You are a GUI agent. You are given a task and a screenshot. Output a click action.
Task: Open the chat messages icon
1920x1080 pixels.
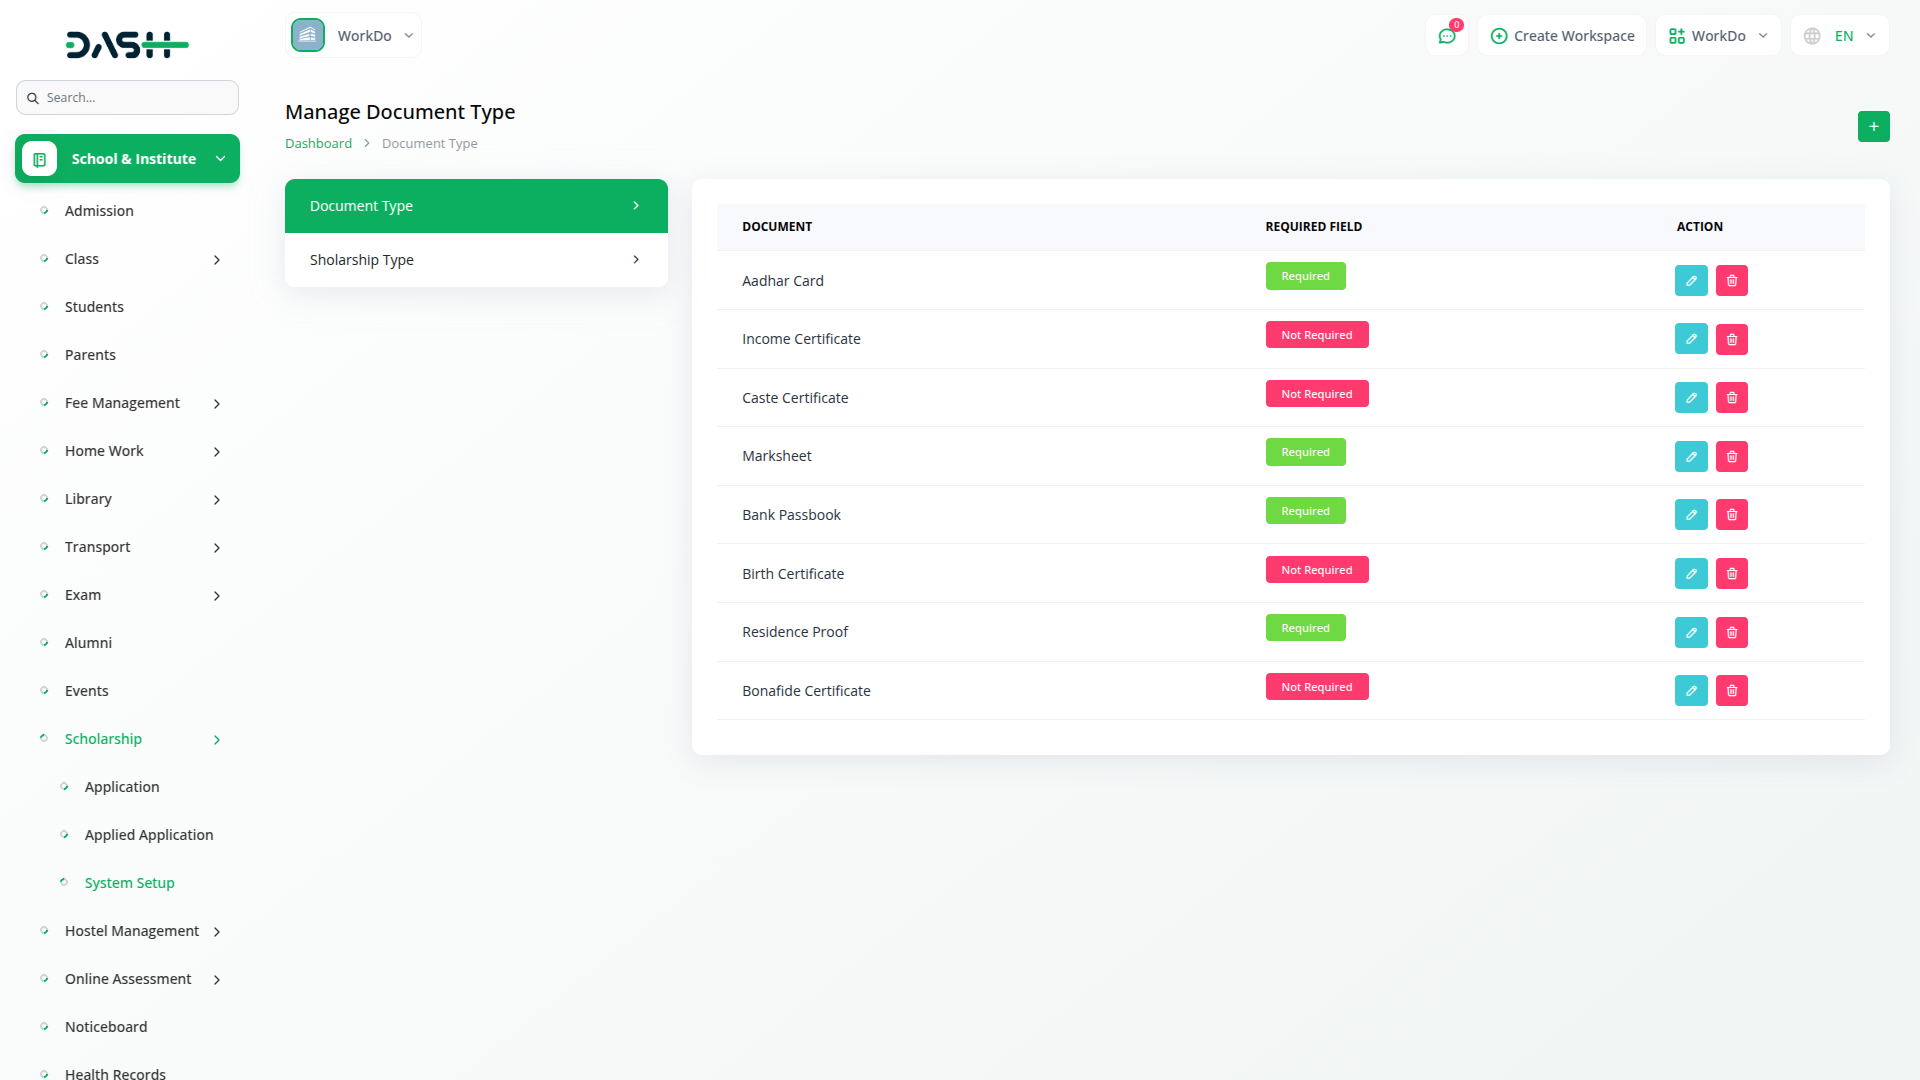(1446, 36)
